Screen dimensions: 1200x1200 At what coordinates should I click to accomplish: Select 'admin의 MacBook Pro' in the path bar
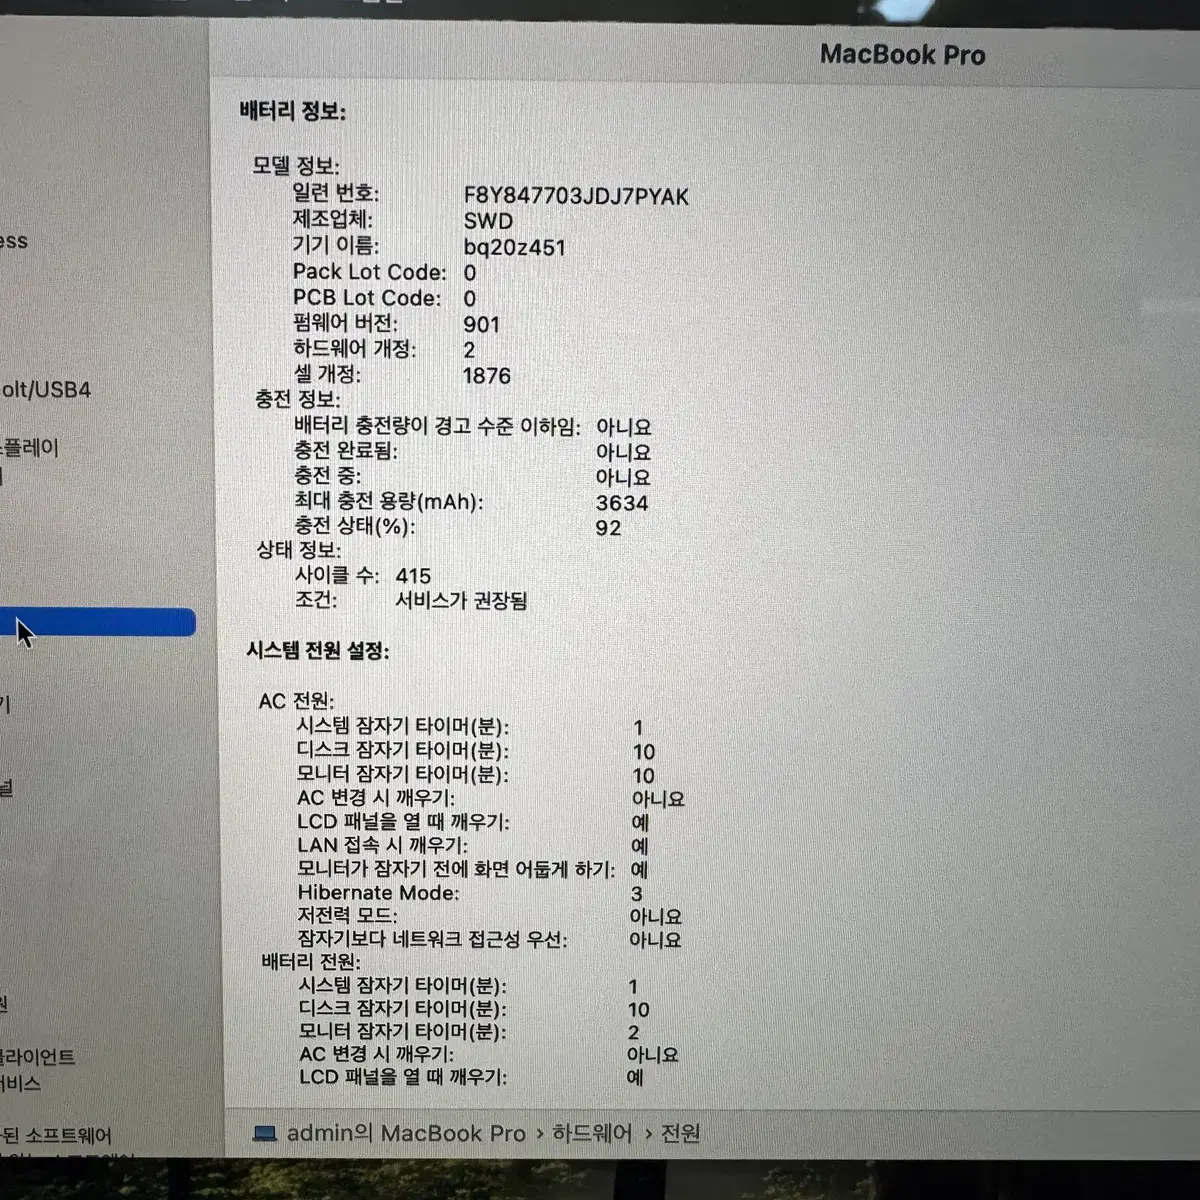point(406,1133)
